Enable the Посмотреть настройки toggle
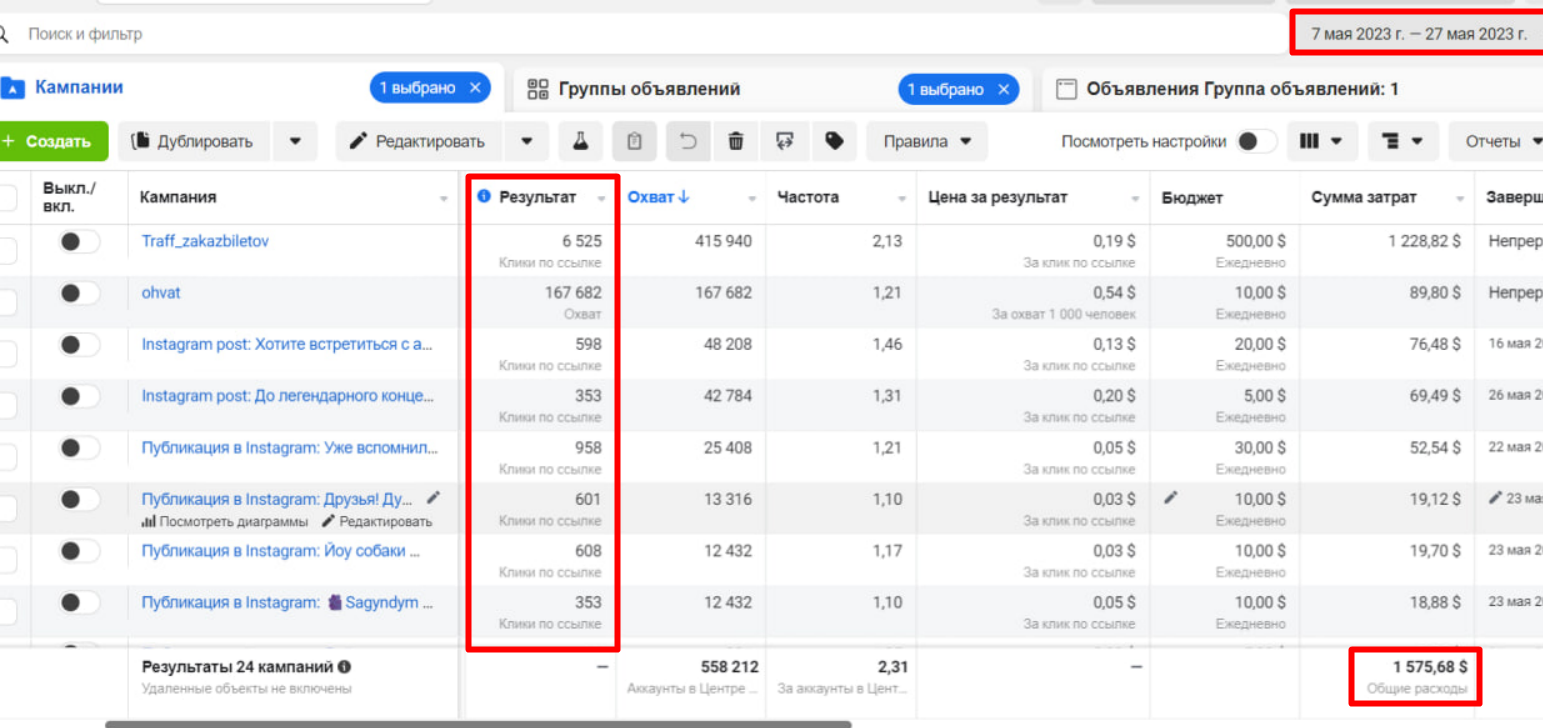Image resolution: width=1543 pixels, height=728 pixels. [1256, 142]
